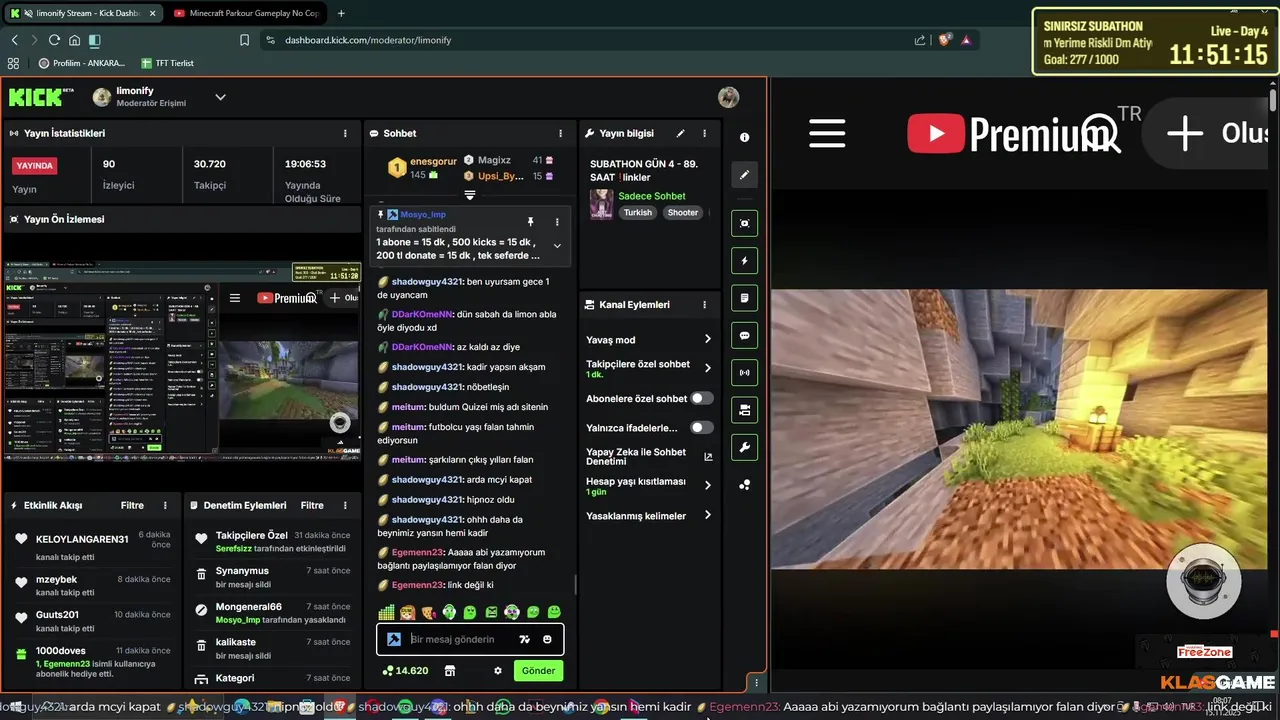Click the 14.620 kicks points balance
Screen dimensions: 1280x720
(405, 670)
